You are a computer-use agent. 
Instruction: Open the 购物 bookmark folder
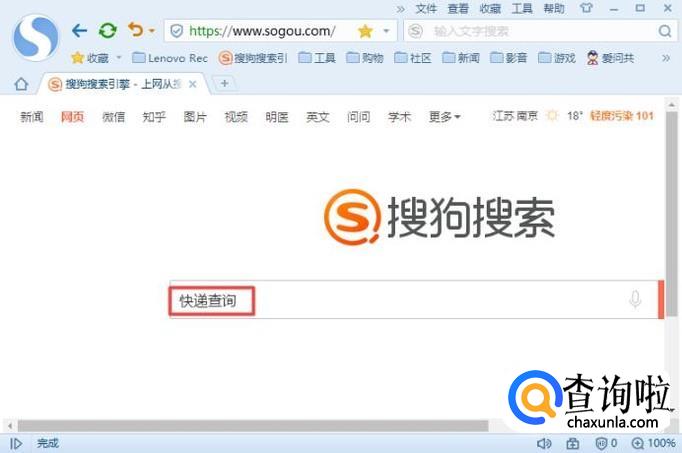point(365,58)
